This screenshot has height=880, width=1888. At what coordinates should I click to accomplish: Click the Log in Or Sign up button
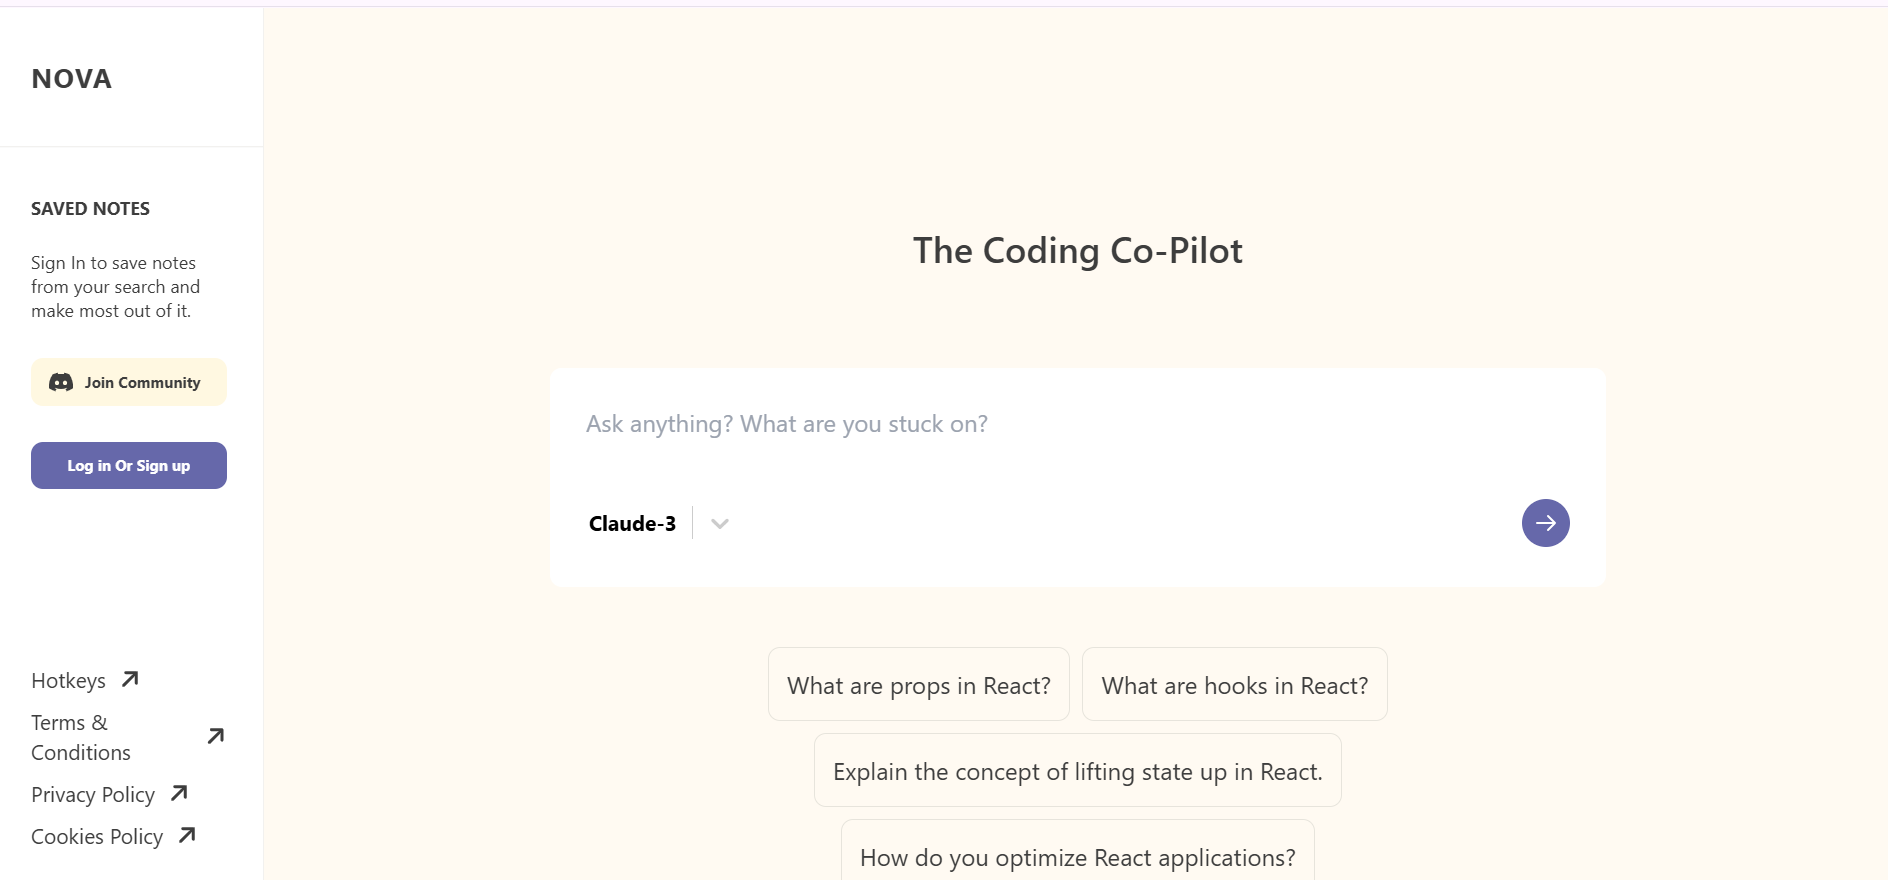pos(129,466)
